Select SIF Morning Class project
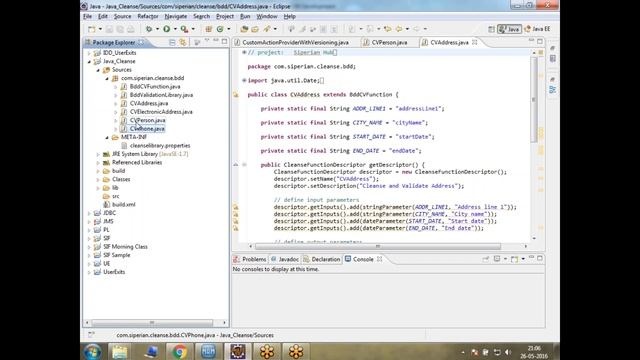This screenshot has height=360, width=640. (125, 247)
